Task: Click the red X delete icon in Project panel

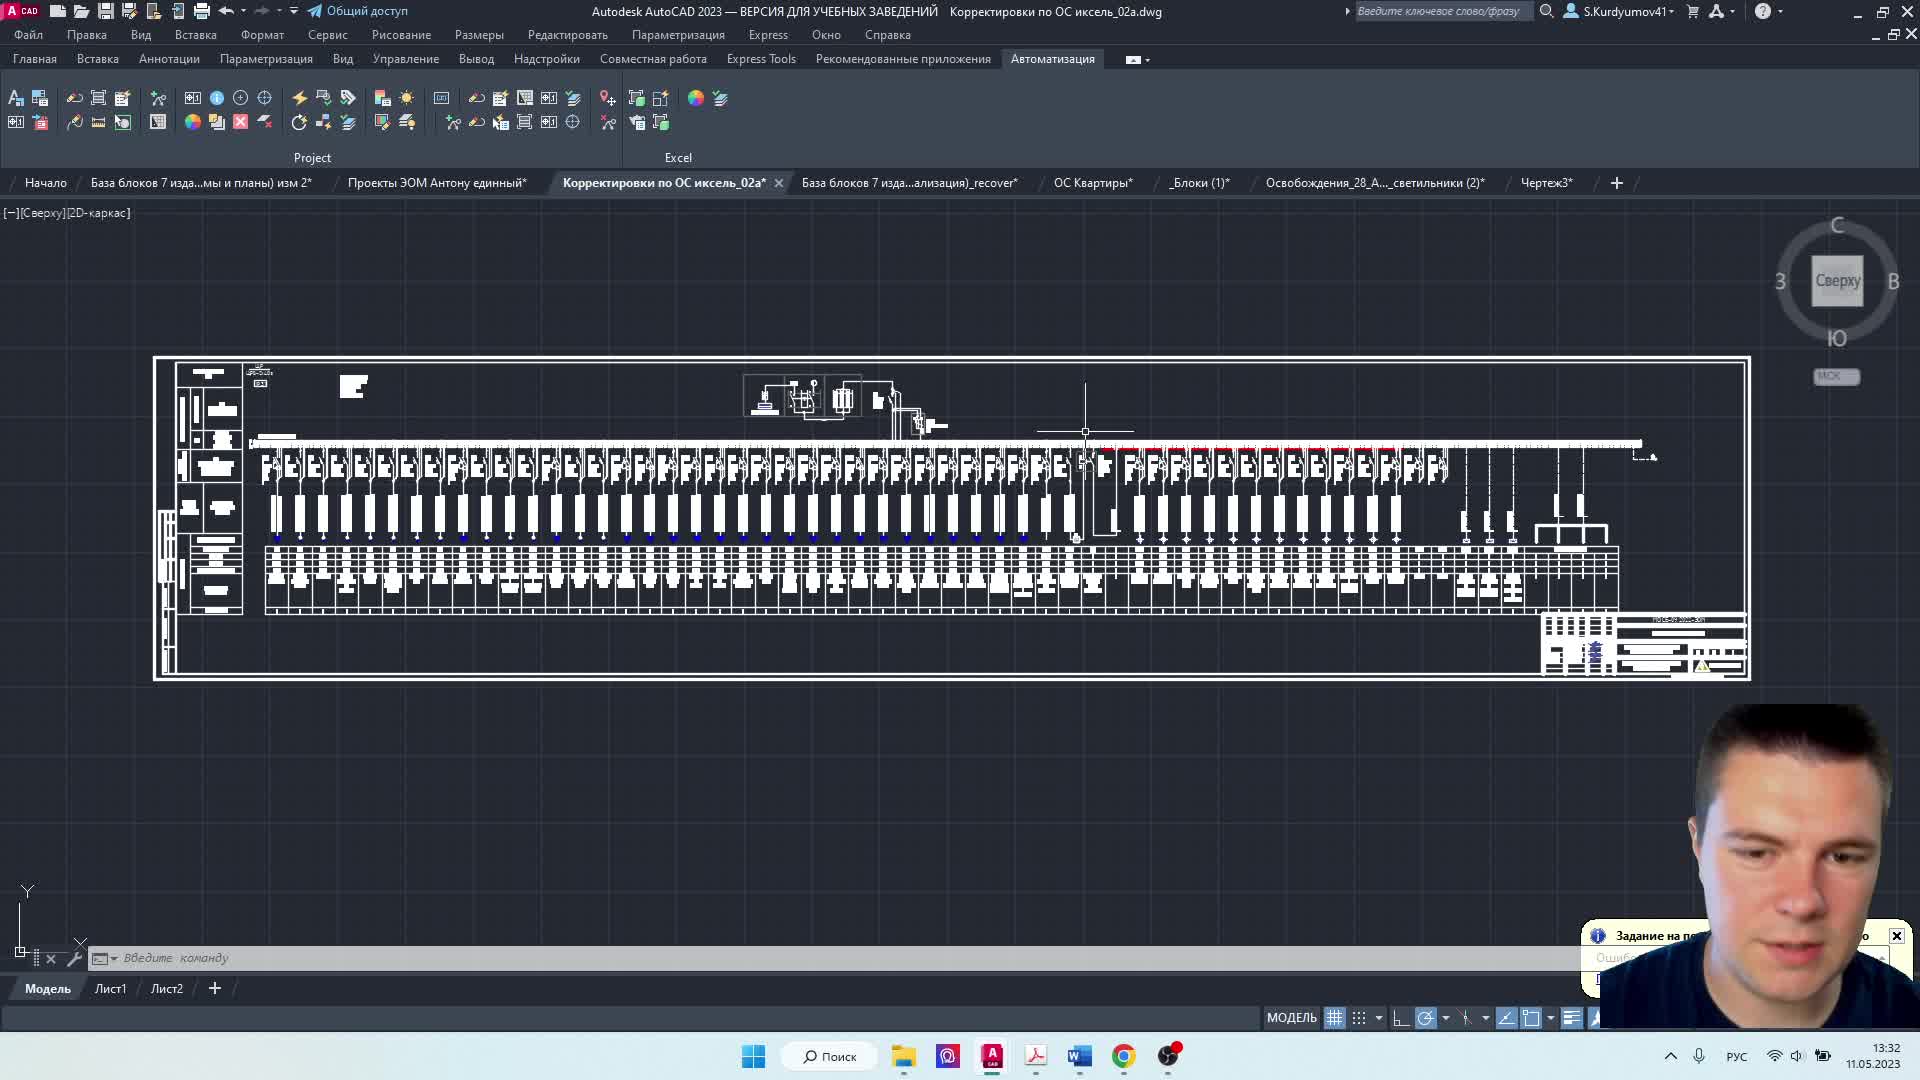Action: 241,122
